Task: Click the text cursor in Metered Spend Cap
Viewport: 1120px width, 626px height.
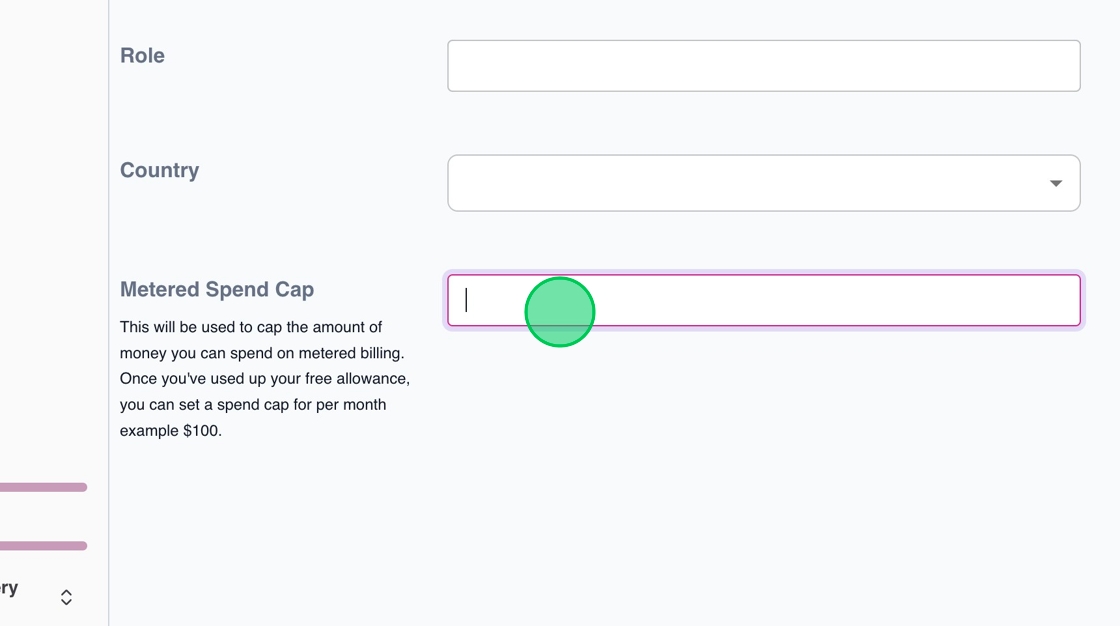Action: (466, 300)
